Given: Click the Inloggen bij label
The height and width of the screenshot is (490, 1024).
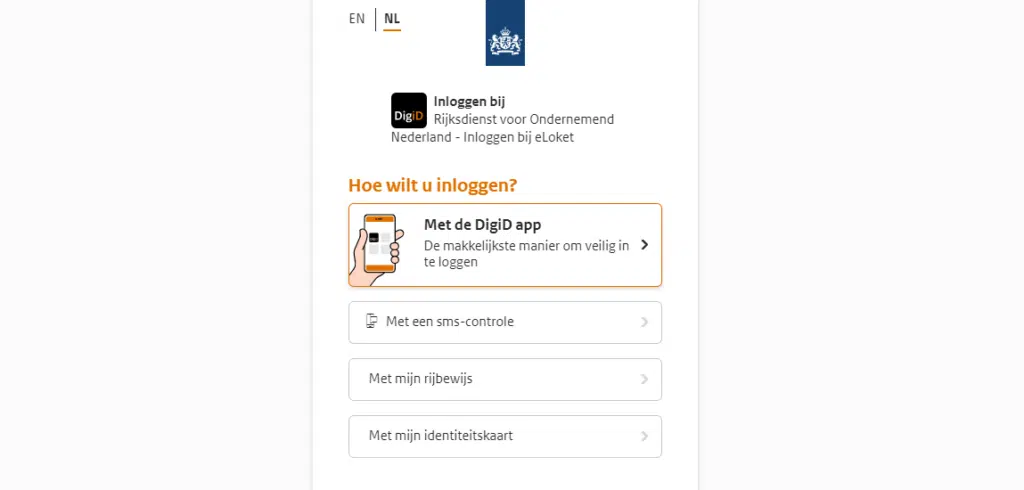Looking at the screenshot, I should tap(469, 101).
